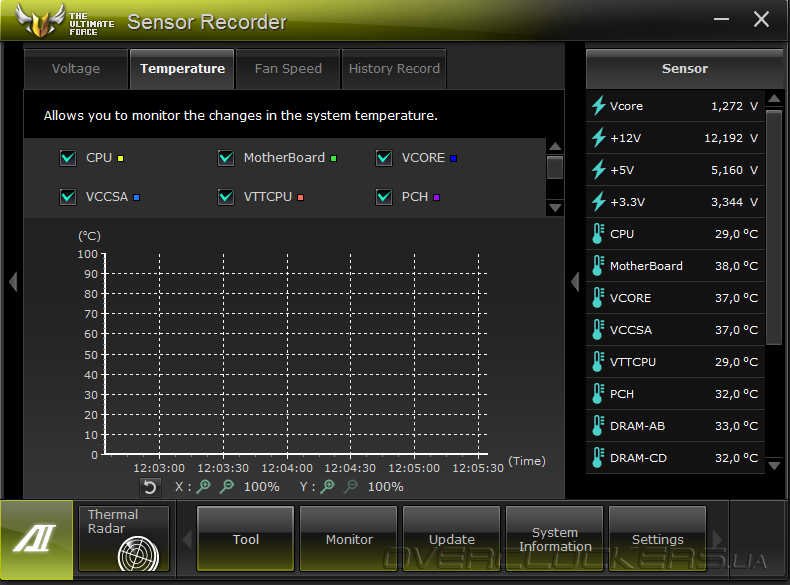This screenshot has width=790, height=585.
Task: Click the Monitor button
Action: [x=349, y=539]
